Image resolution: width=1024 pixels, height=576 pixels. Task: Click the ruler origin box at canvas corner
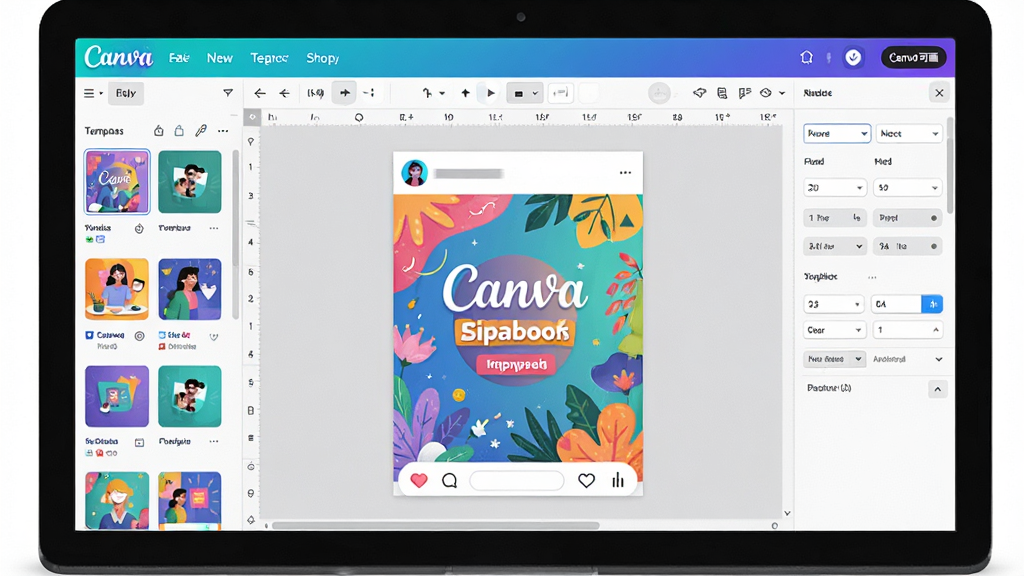(252, 117)
